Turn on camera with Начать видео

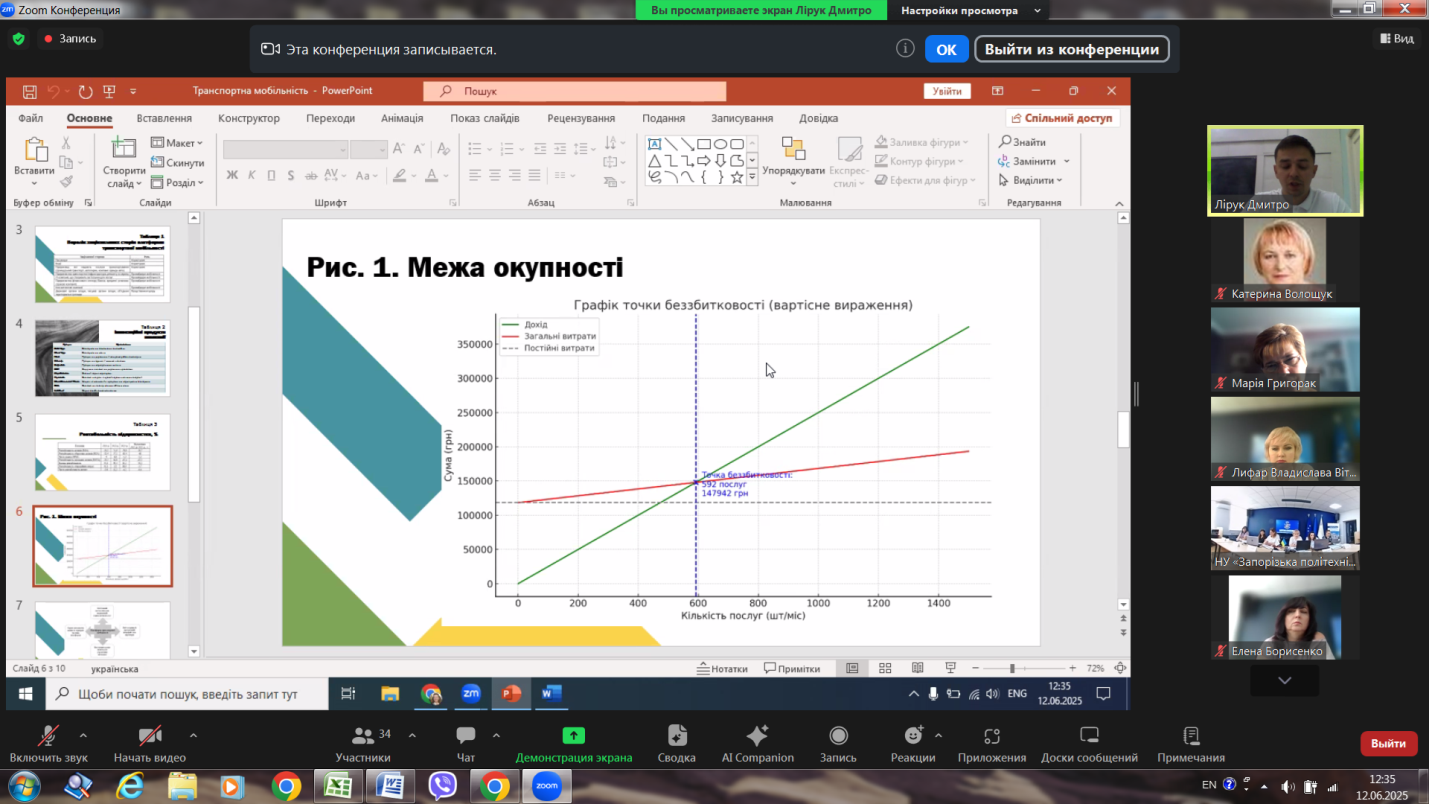tap(149, 736)
